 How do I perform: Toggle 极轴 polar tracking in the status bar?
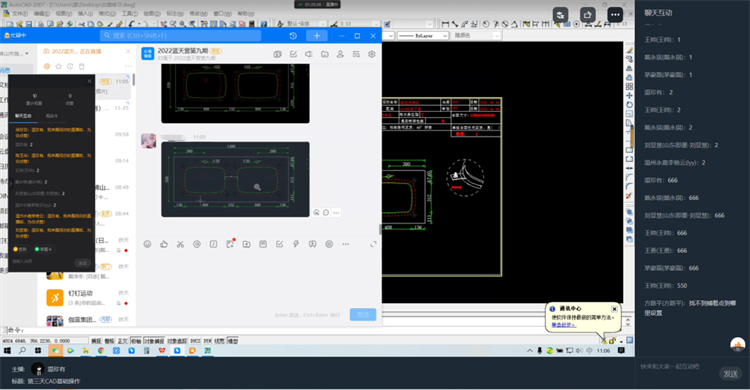(136, 341)
